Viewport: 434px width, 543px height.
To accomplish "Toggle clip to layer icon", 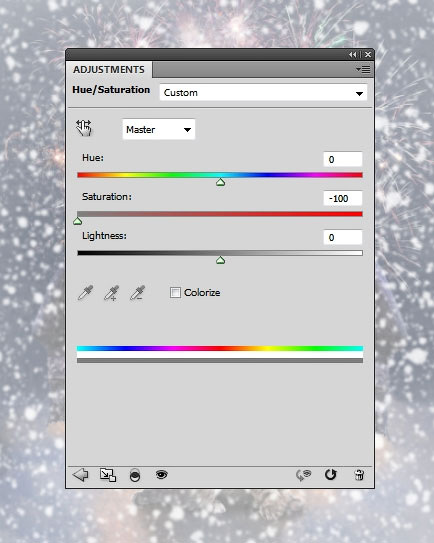I will click(135, 475).
